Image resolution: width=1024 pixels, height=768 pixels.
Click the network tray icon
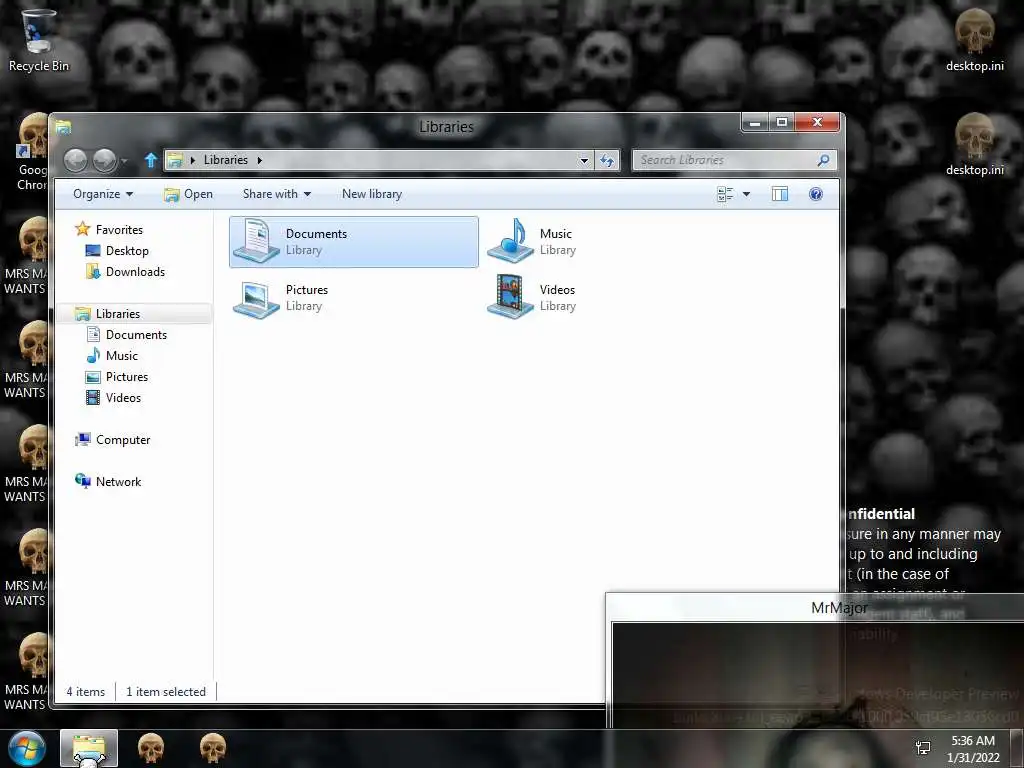pyautogui.click(x=923, y=748)
